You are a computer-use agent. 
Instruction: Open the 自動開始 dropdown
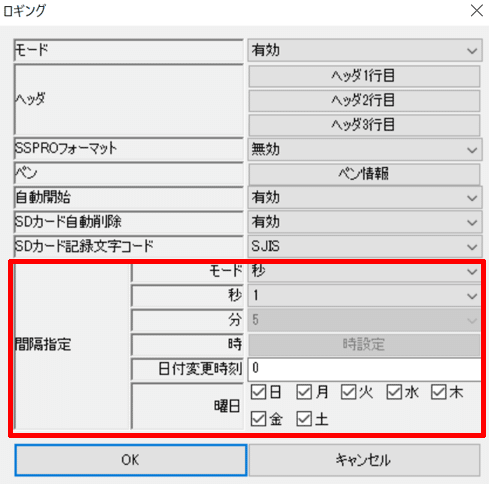click(x=365, y=198)
